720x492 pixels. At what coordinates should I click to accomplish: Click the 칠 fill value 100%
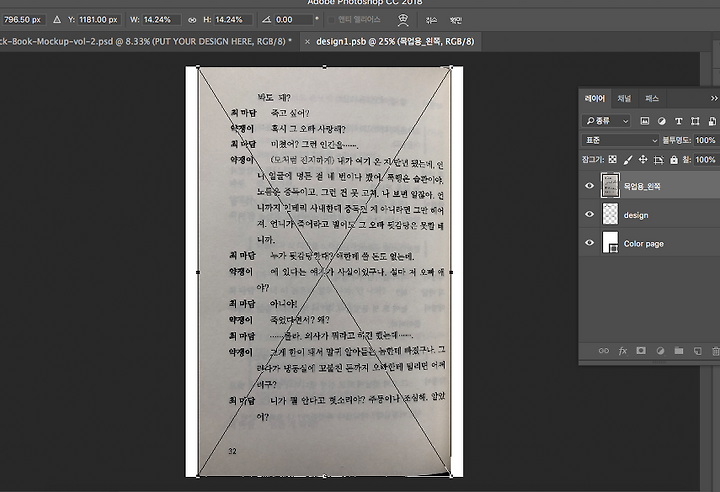pyautogui.click(x=705, y=159)
